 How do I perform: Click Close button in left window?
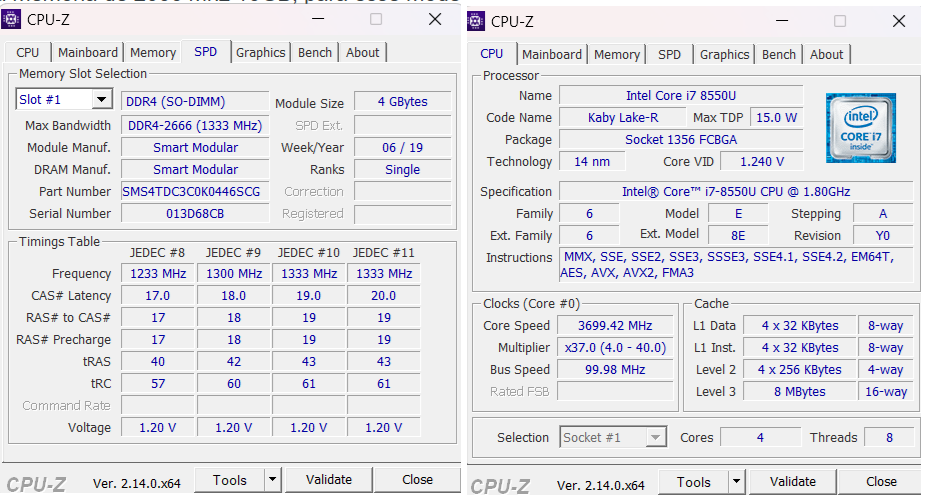[417, 480]
